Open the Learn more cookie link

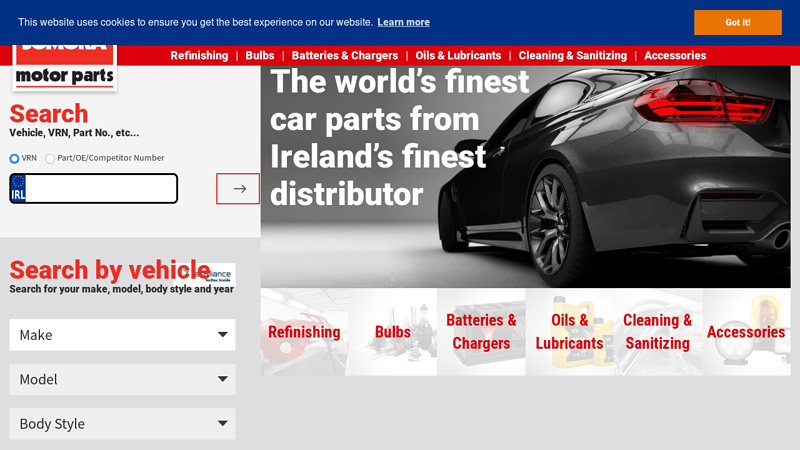point(403,22)
